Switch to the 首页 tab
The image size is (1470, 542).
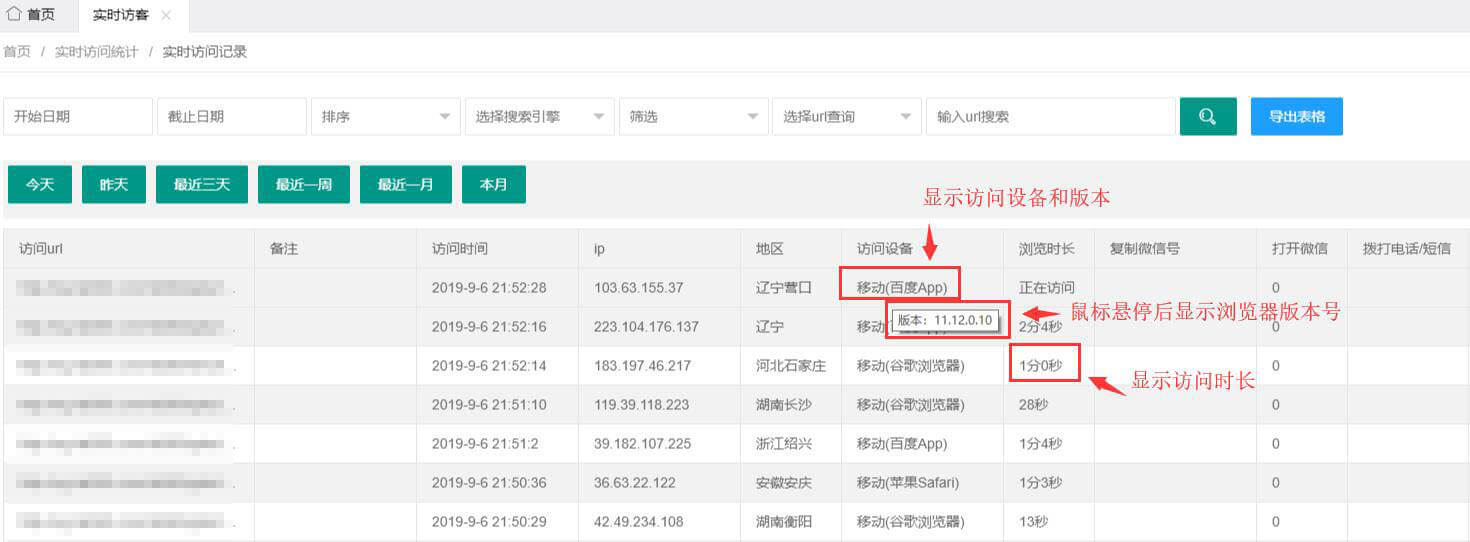point(40,16)
